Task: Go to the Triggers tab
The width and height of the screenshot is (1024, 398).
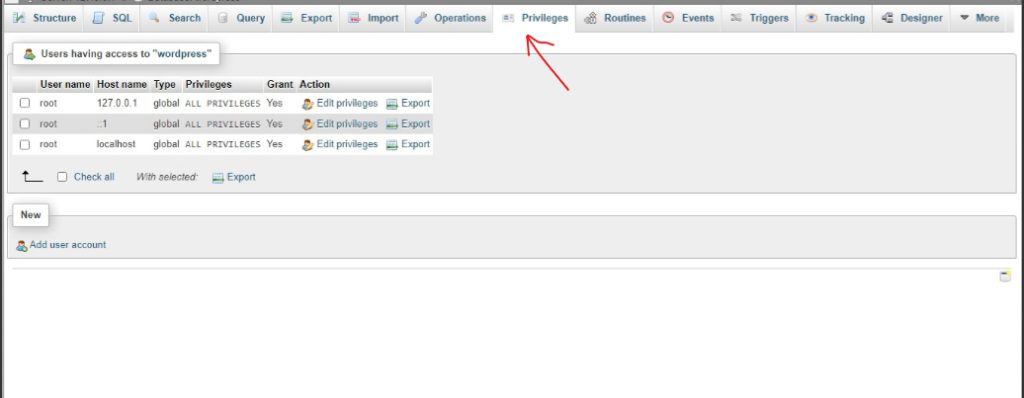Action: coord(759,18)
